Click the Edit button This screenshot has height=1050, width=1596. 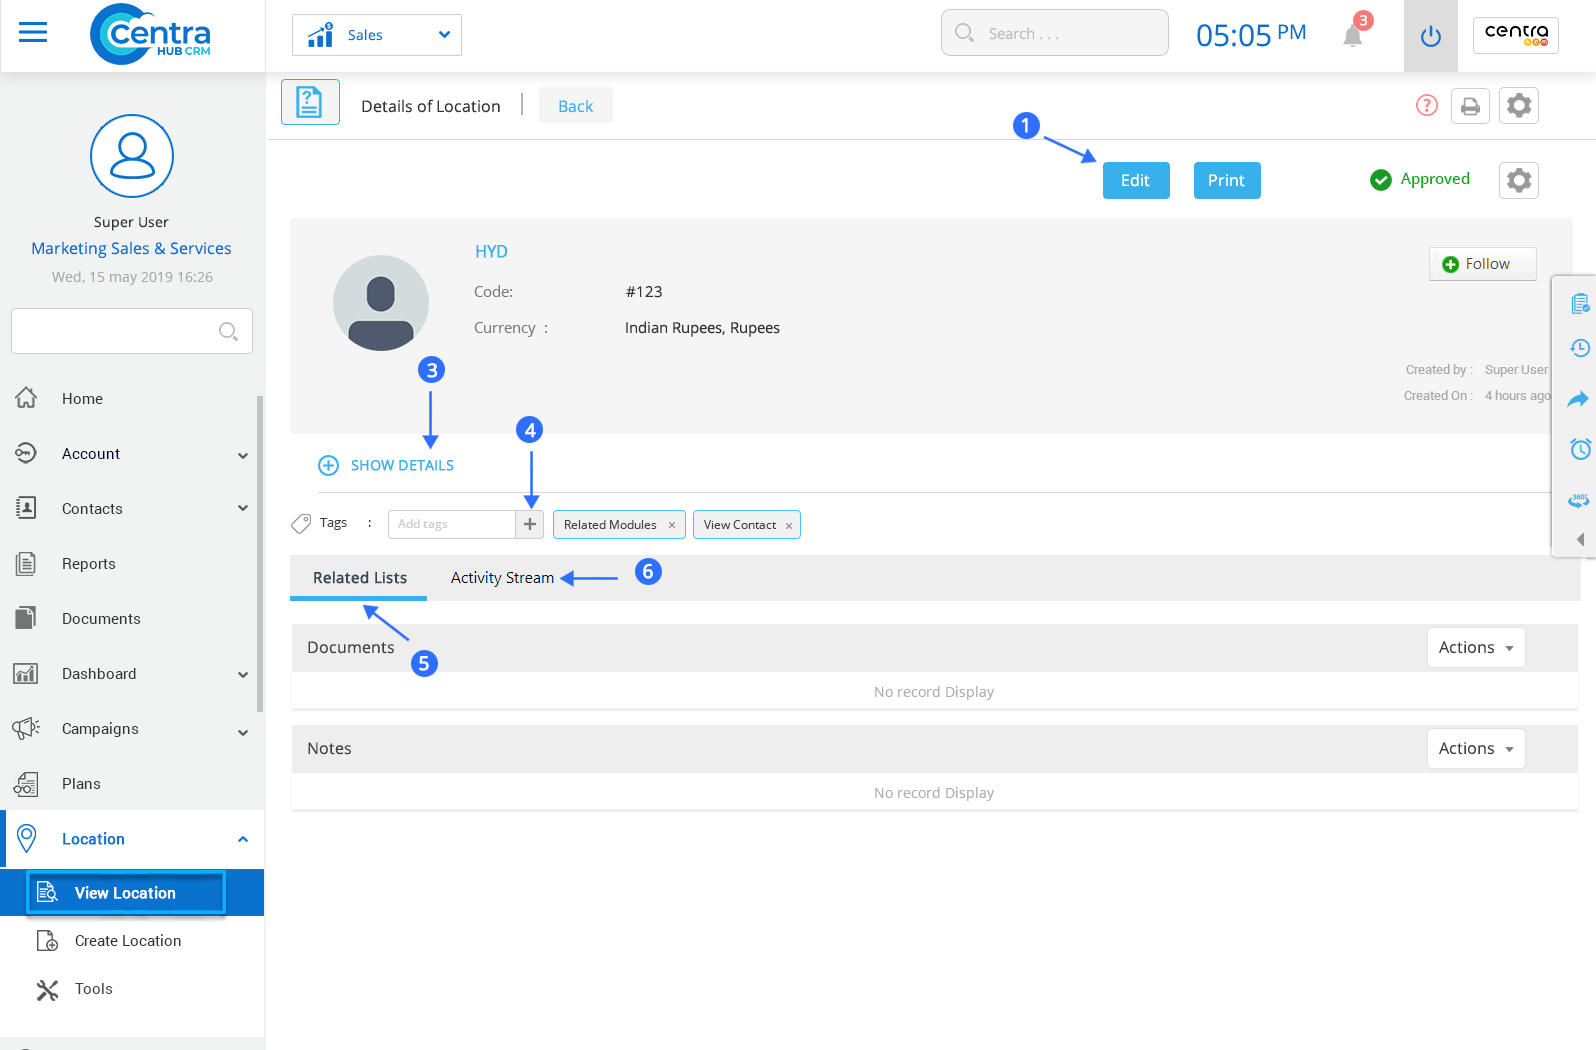click(1135, 181)
